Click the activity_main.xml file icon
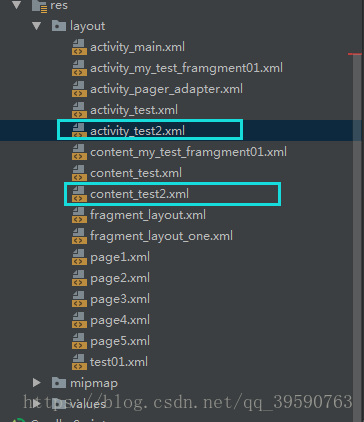 79,47
